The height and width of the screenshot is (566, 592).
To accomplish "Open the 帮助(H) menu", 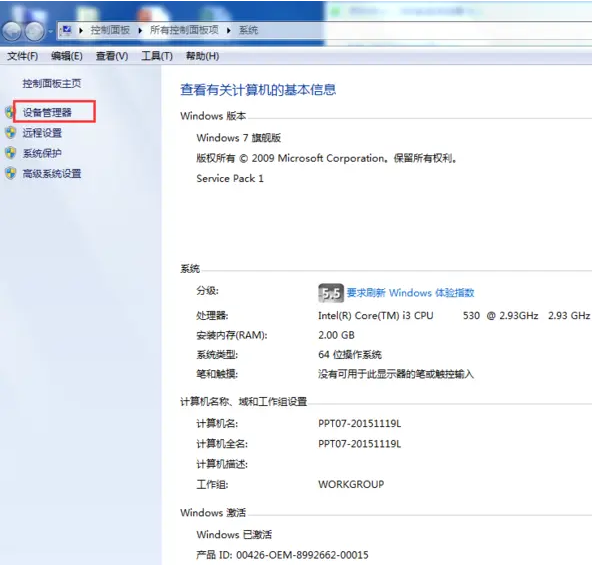I will coord(202,56).
